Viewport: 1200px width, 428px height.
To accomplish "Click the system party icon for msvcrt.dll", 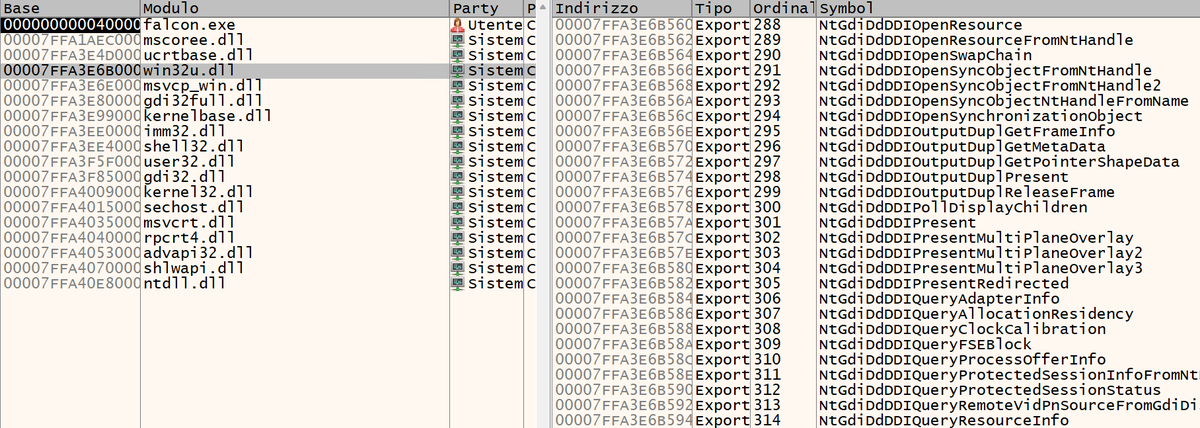I will tap(460, 222).
